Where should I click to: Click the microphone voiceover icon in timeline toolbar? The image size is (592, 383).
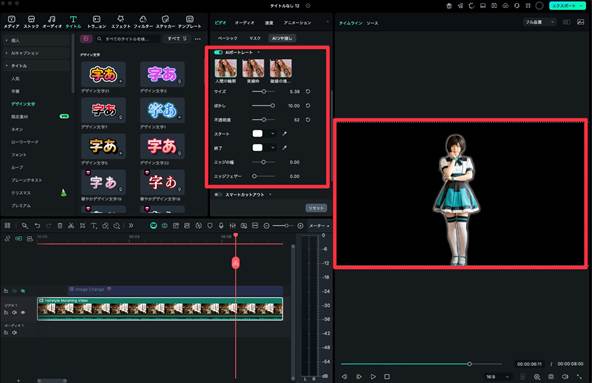pyautogui.click(x=221, y=225)
